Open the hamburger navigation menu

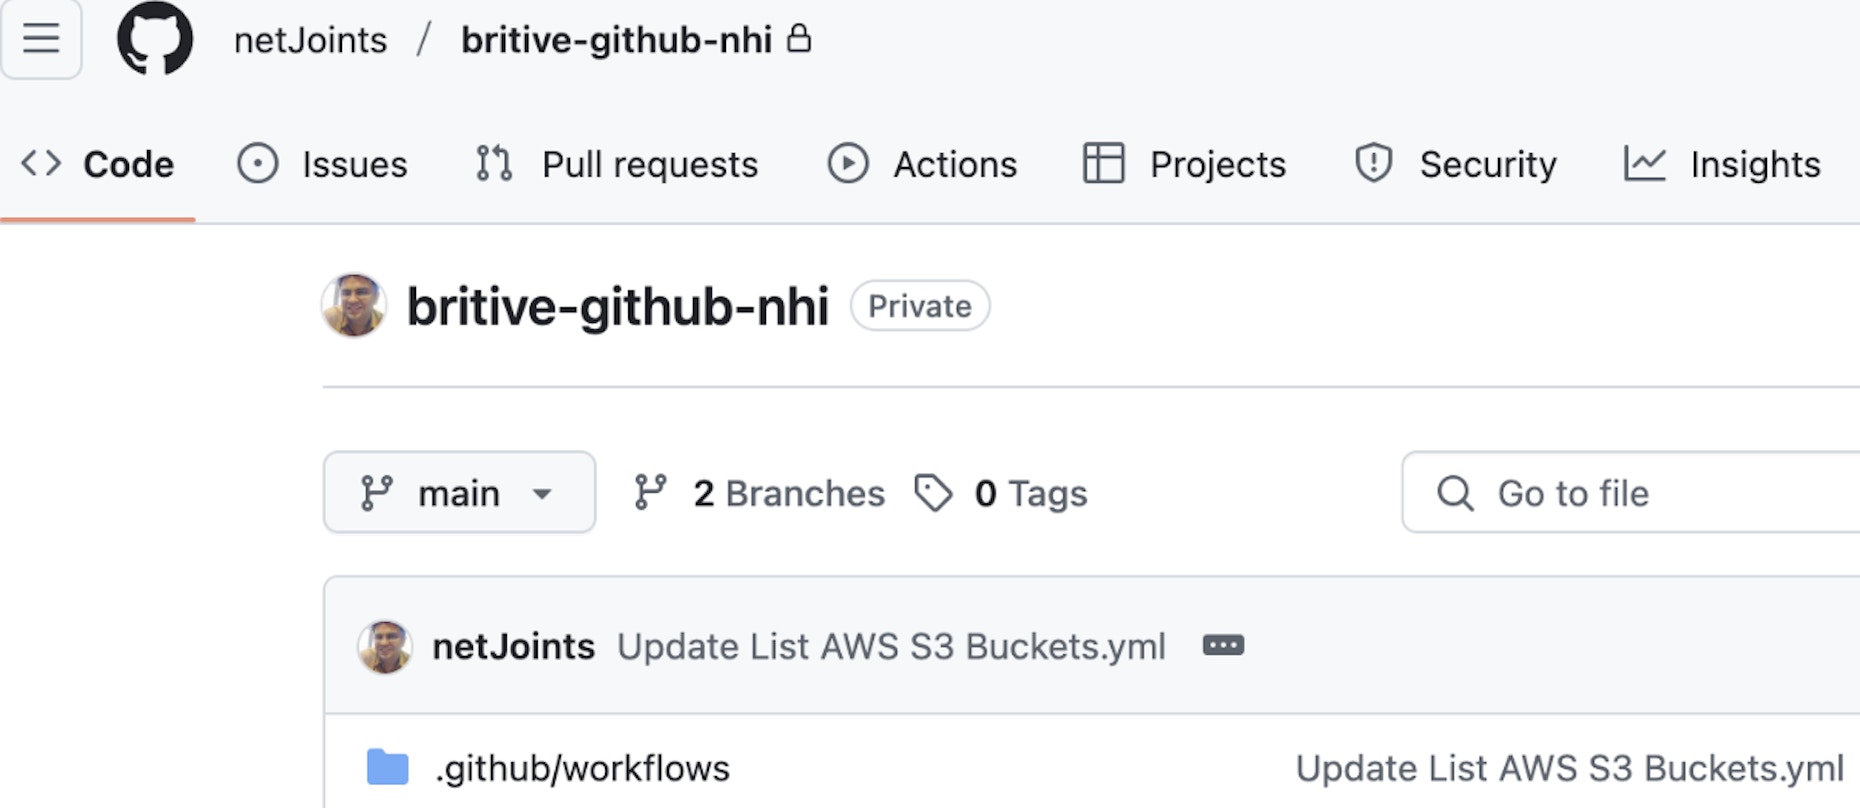[41, 38]
